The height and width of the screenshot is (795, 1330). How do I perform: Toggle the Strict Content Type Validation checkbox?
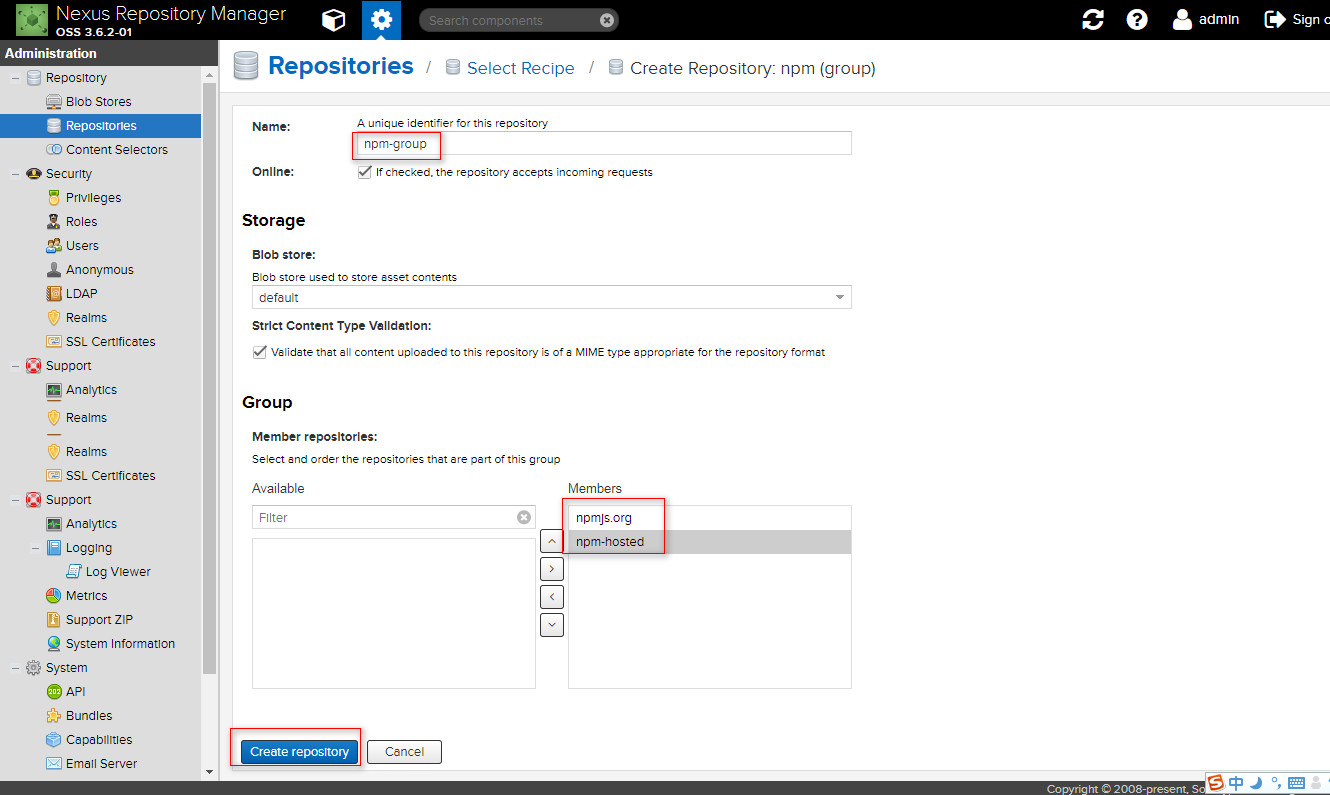[x=260, y=352]
